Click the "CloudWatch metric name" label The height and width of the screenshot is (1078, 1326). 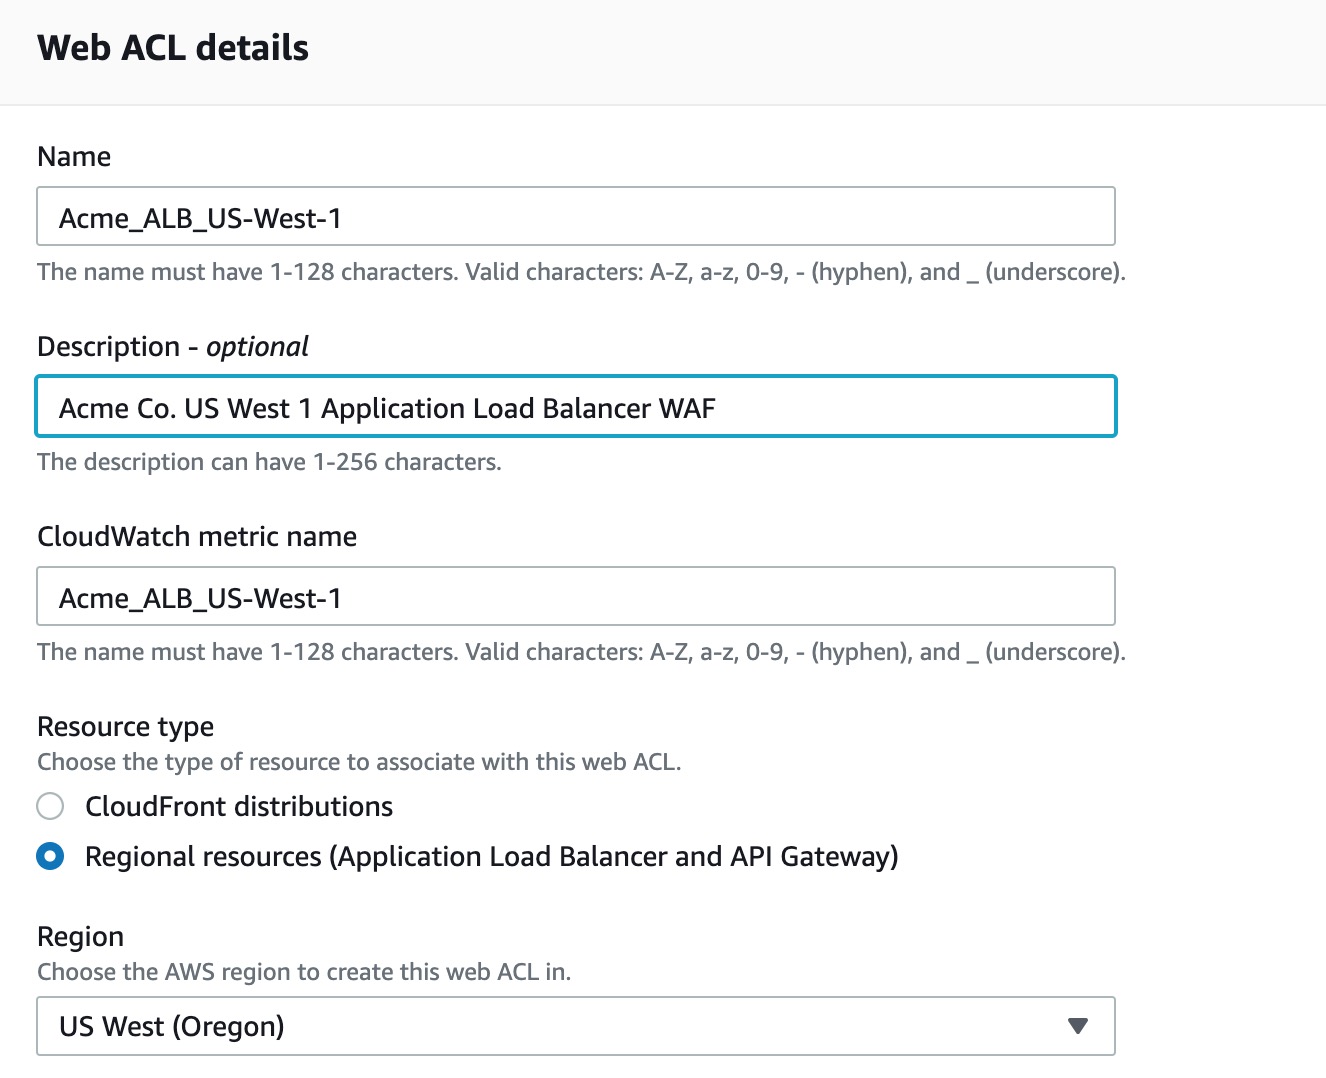[197, 536]
